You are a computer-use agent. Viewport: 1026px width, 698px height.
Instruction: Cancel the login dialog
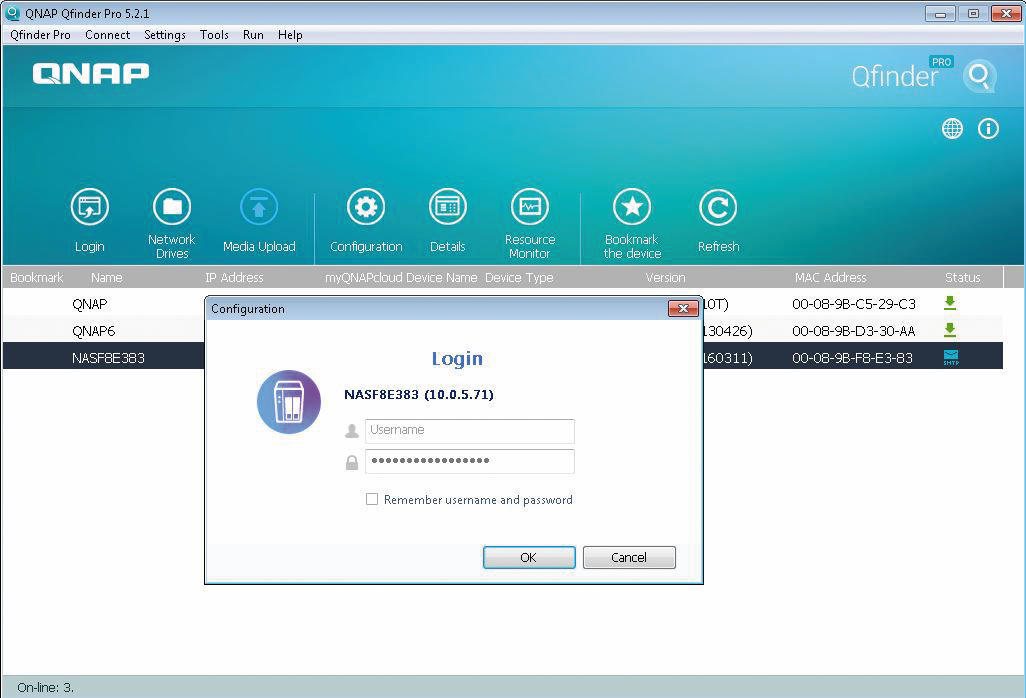pyautogui.click(x=629, y=557)
